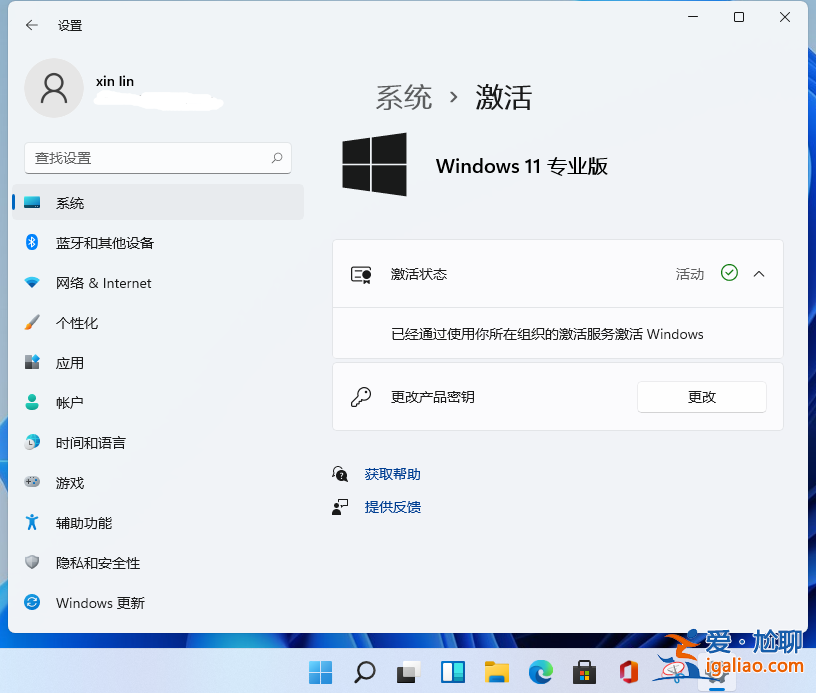Open the 提供反馈 link
This screenshot has height=693, width=816.
pyautogui.click(x=393, y=507)
